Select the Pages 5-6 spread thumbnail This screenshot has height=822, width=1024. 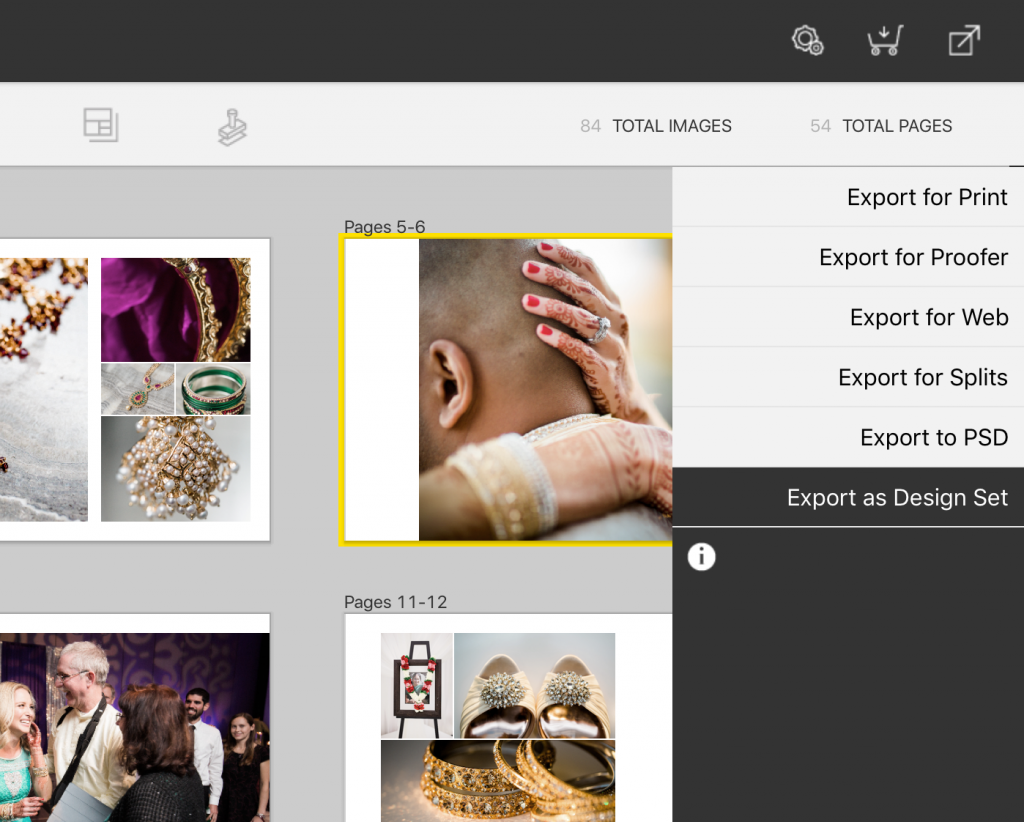tap(506, 390)
